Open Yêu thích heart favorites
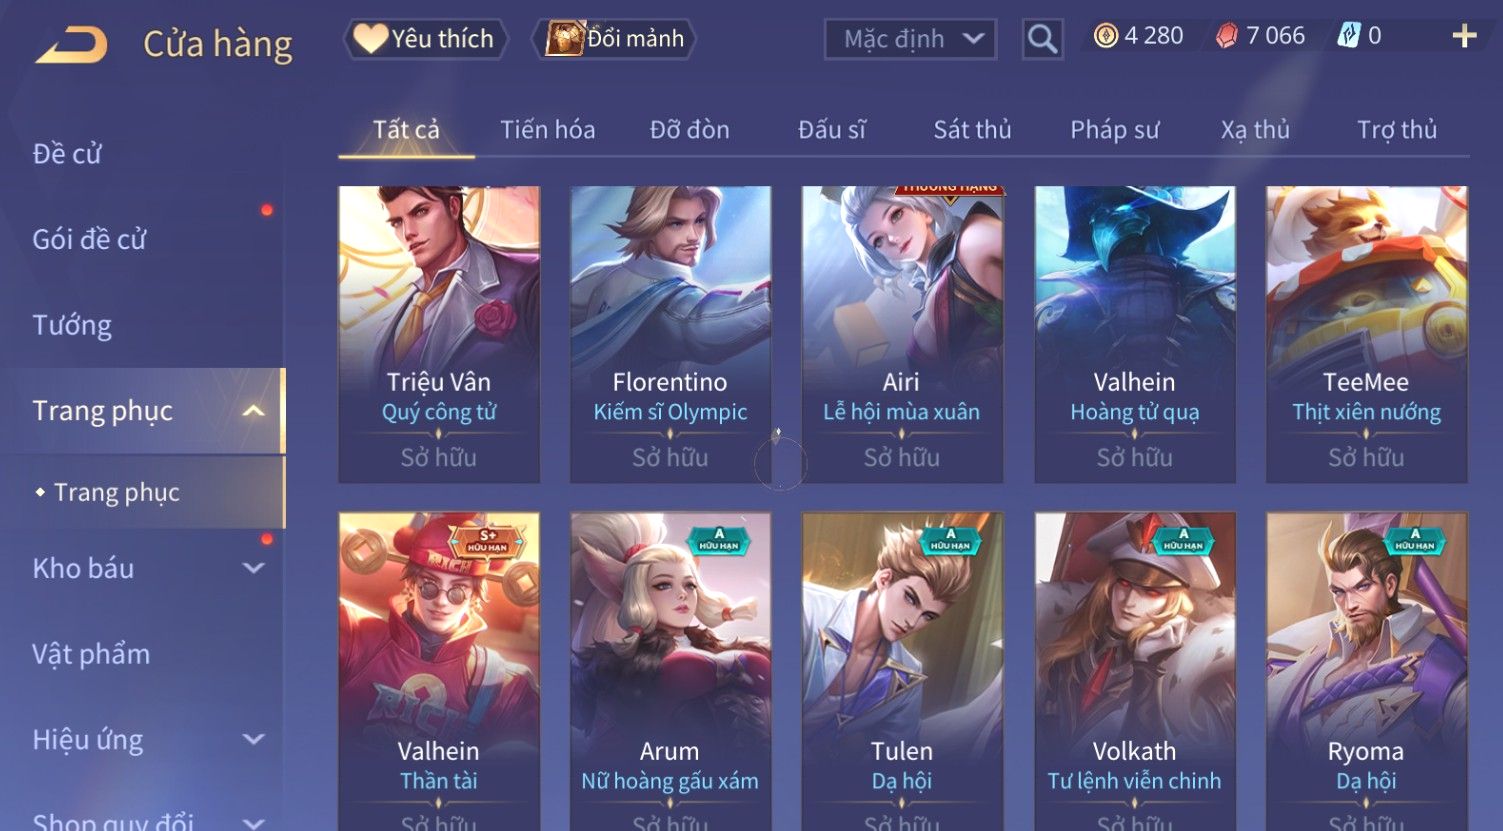 tap(370, 39)
